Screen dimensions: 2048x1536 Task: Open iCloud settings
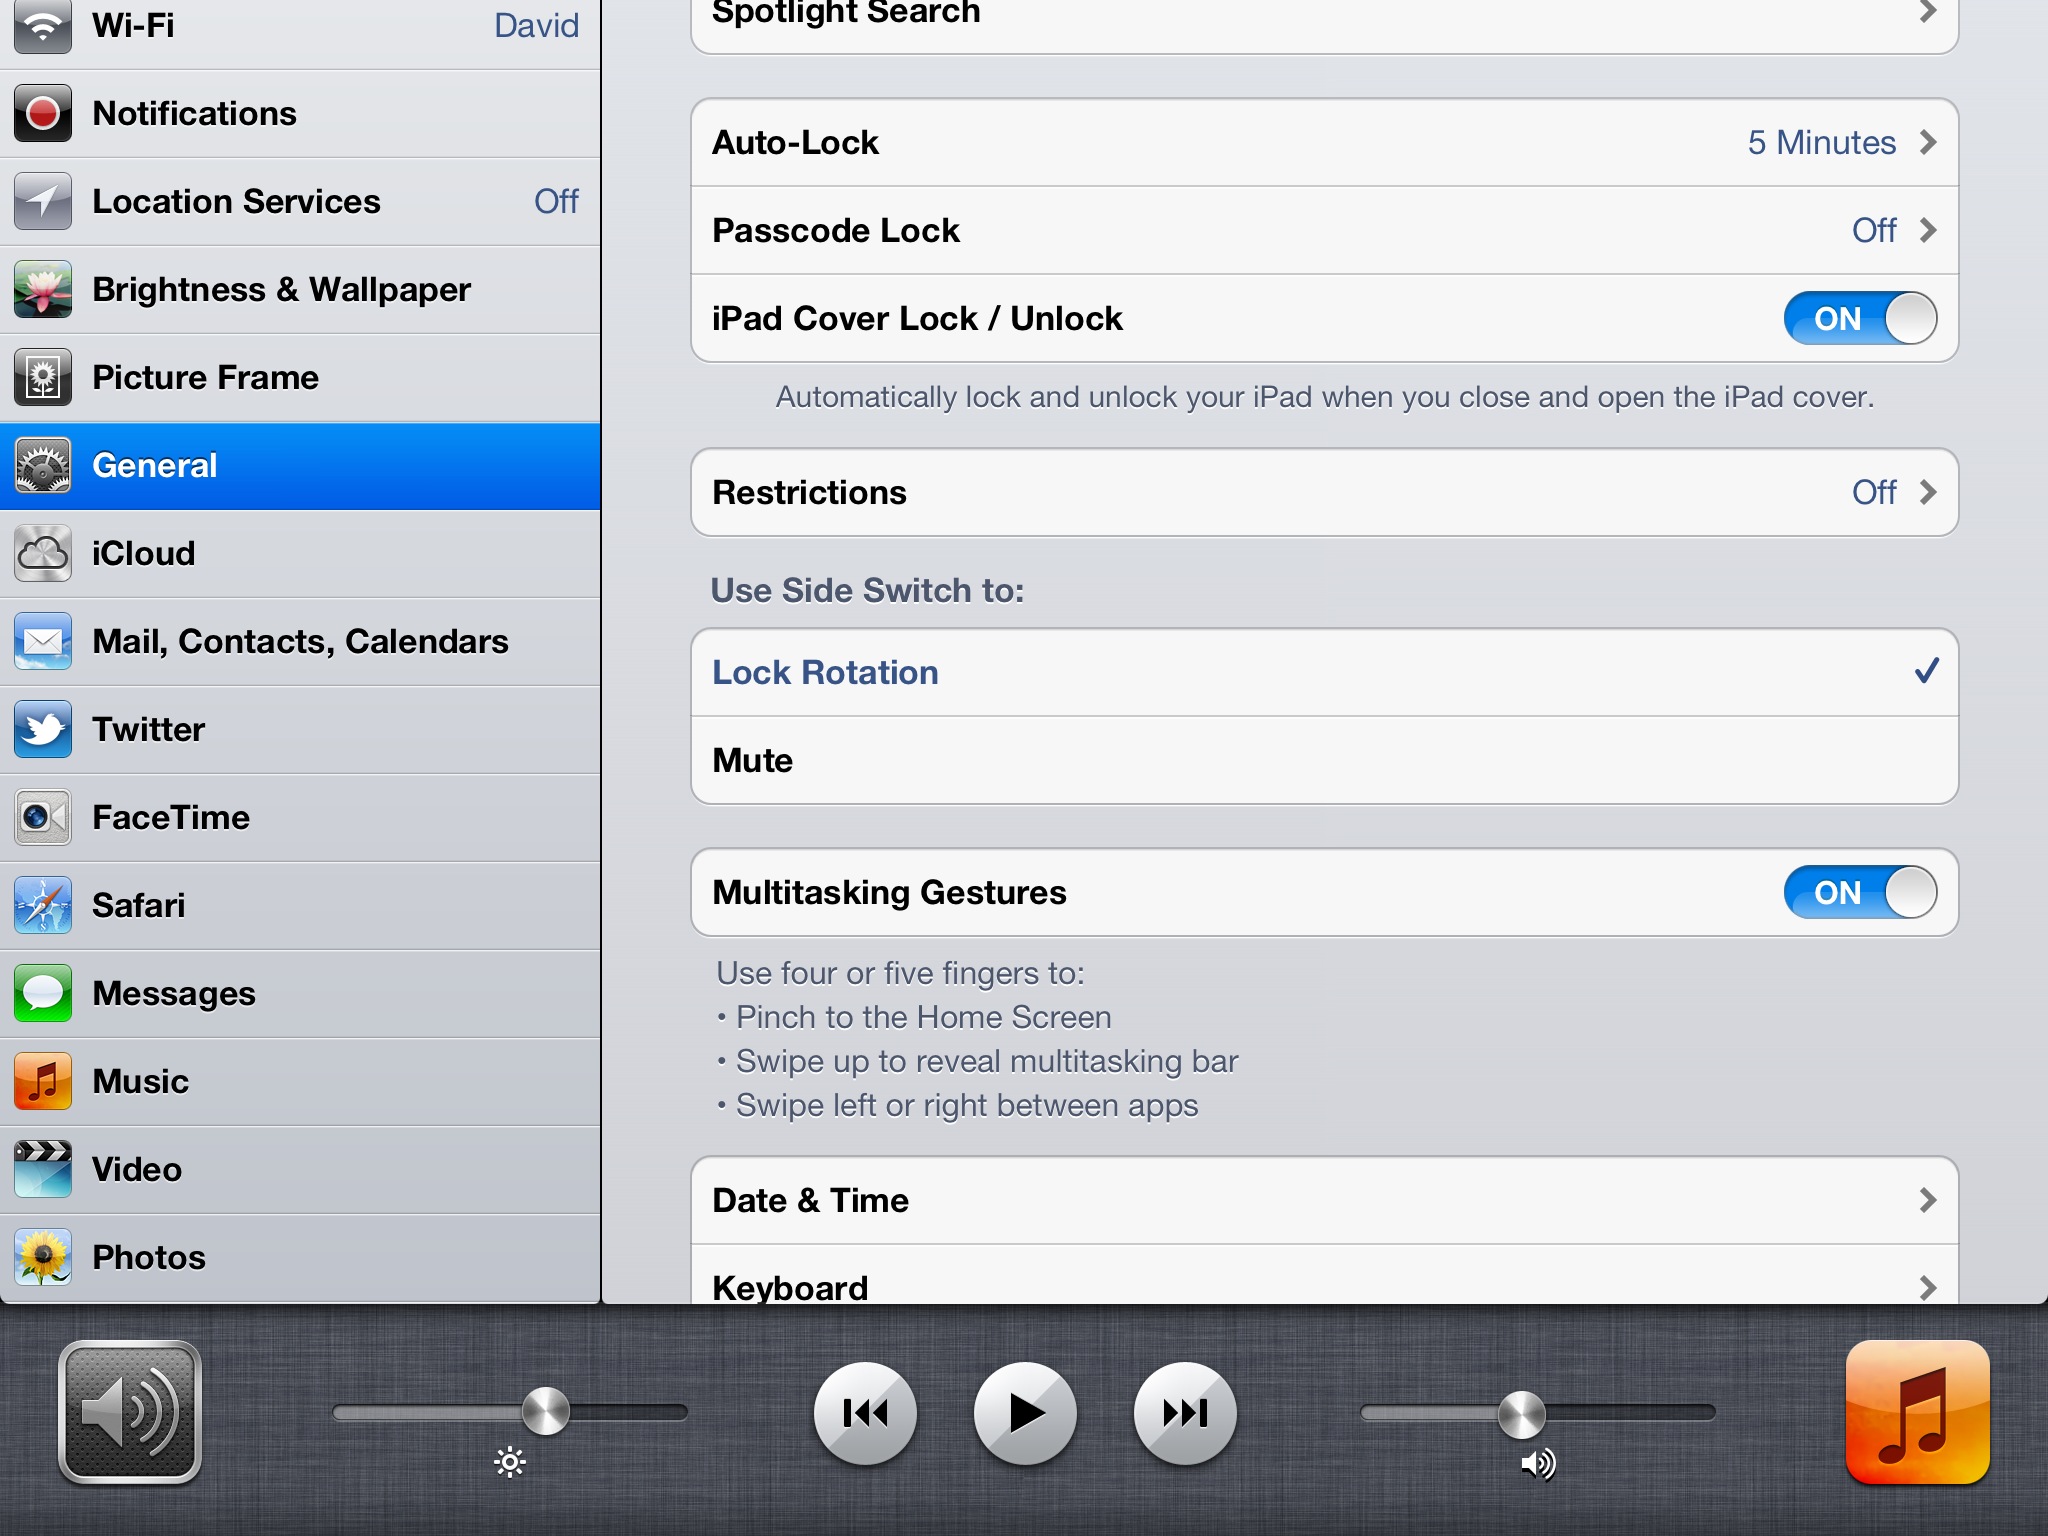coord(300,553)
